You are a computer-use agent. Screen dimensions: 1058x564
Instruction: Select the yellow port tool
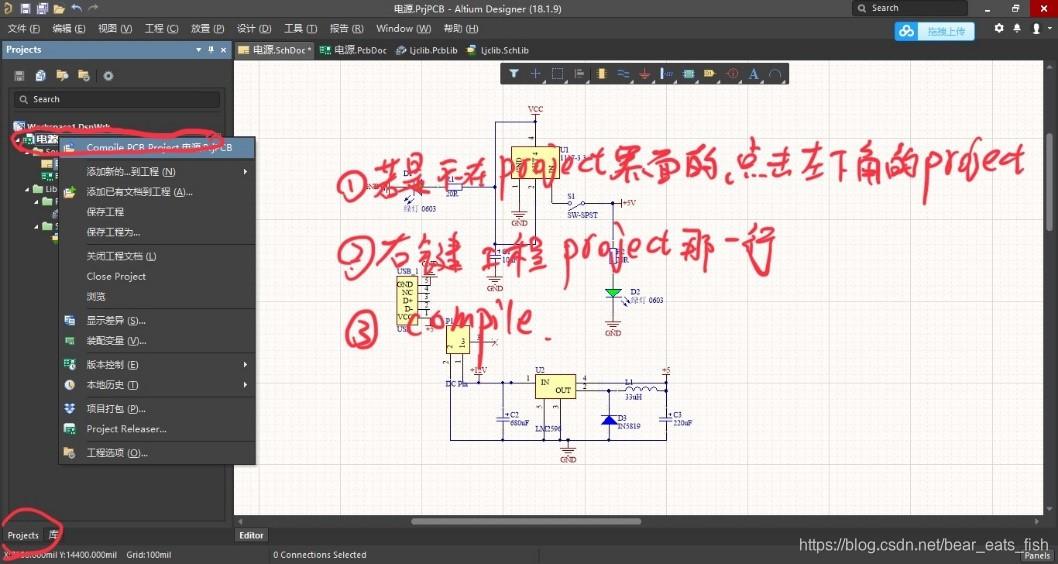pos(709,74)
